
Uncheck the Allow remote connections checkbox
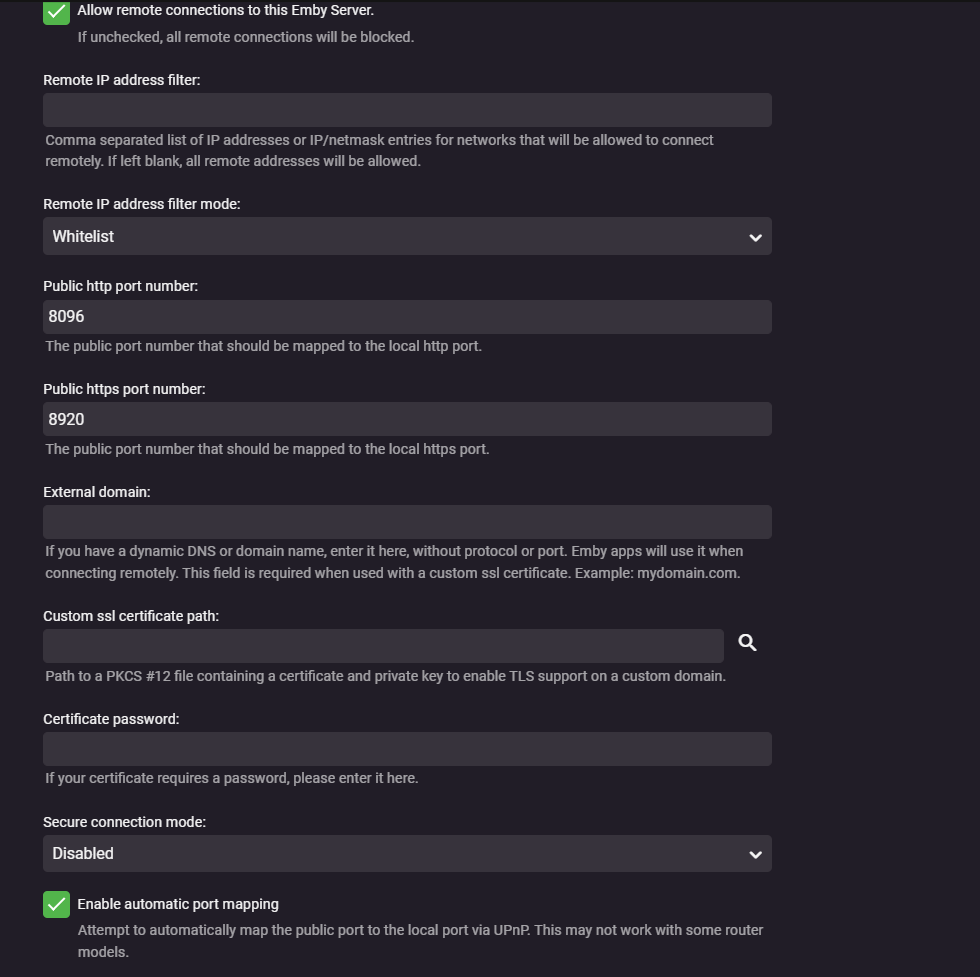[x=57, y=12]
